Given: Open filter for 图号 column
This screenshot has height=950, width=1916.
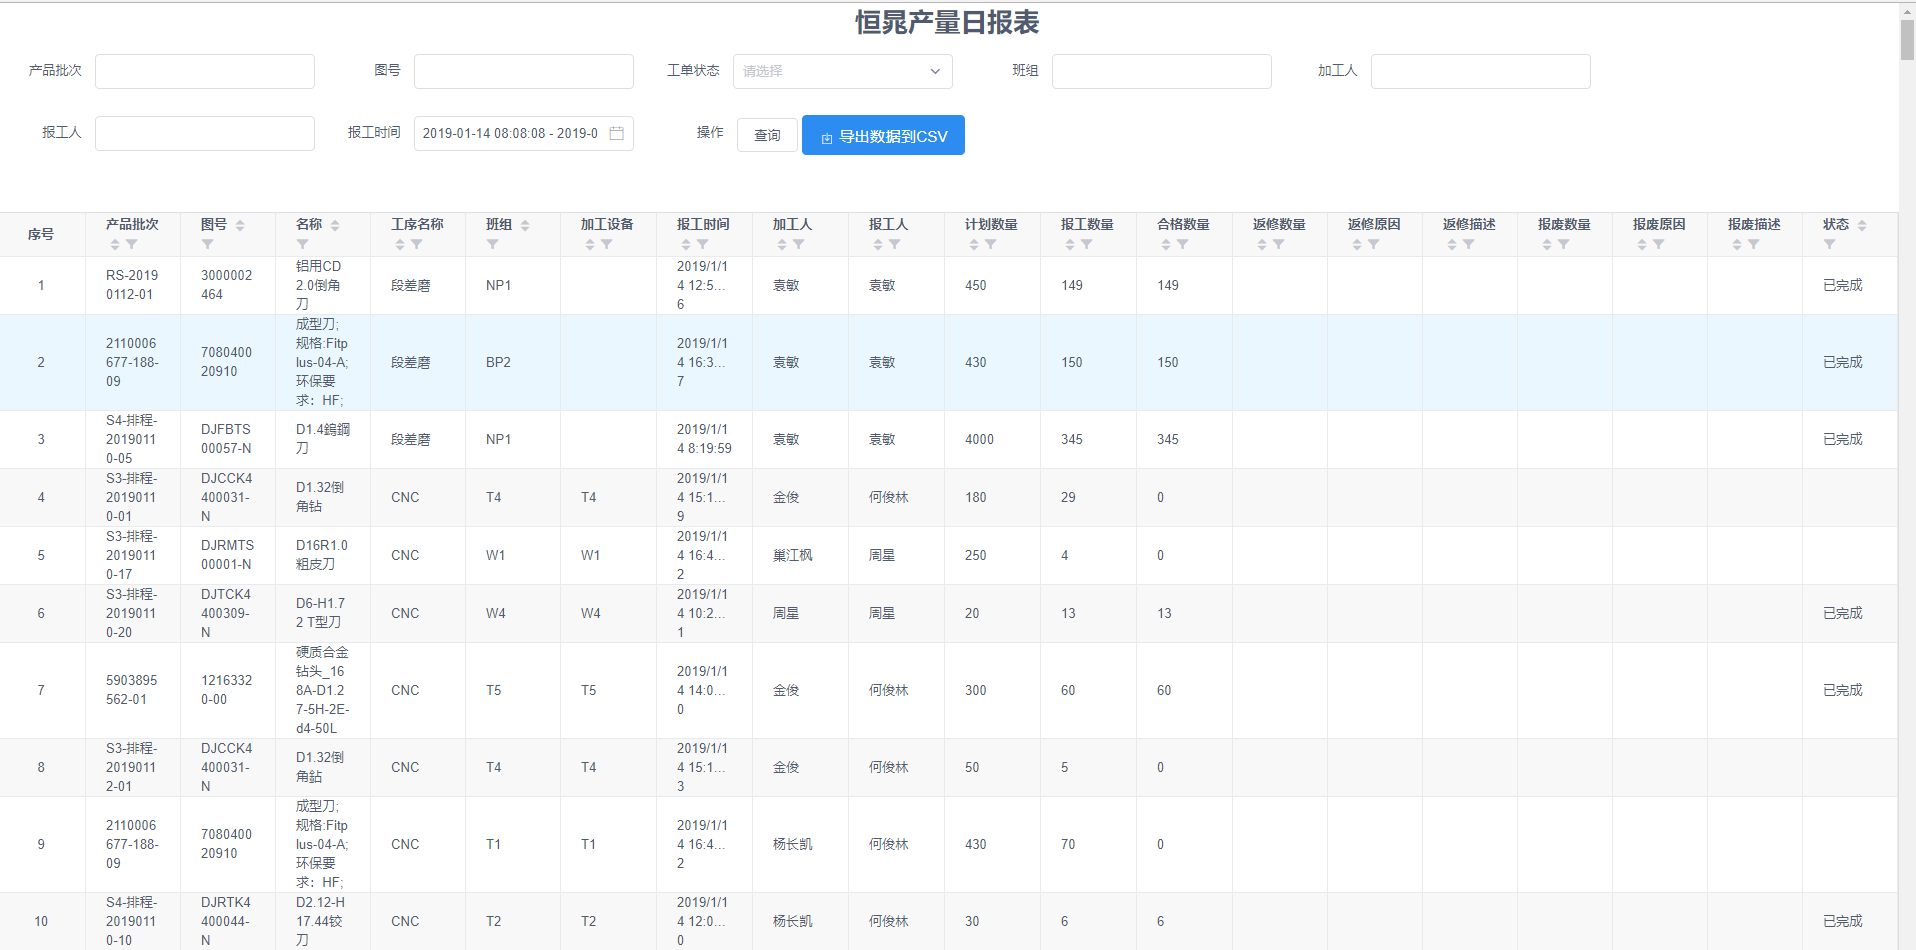Looking at the screenshot, I should pyautogui.click(x=207, y=244).
